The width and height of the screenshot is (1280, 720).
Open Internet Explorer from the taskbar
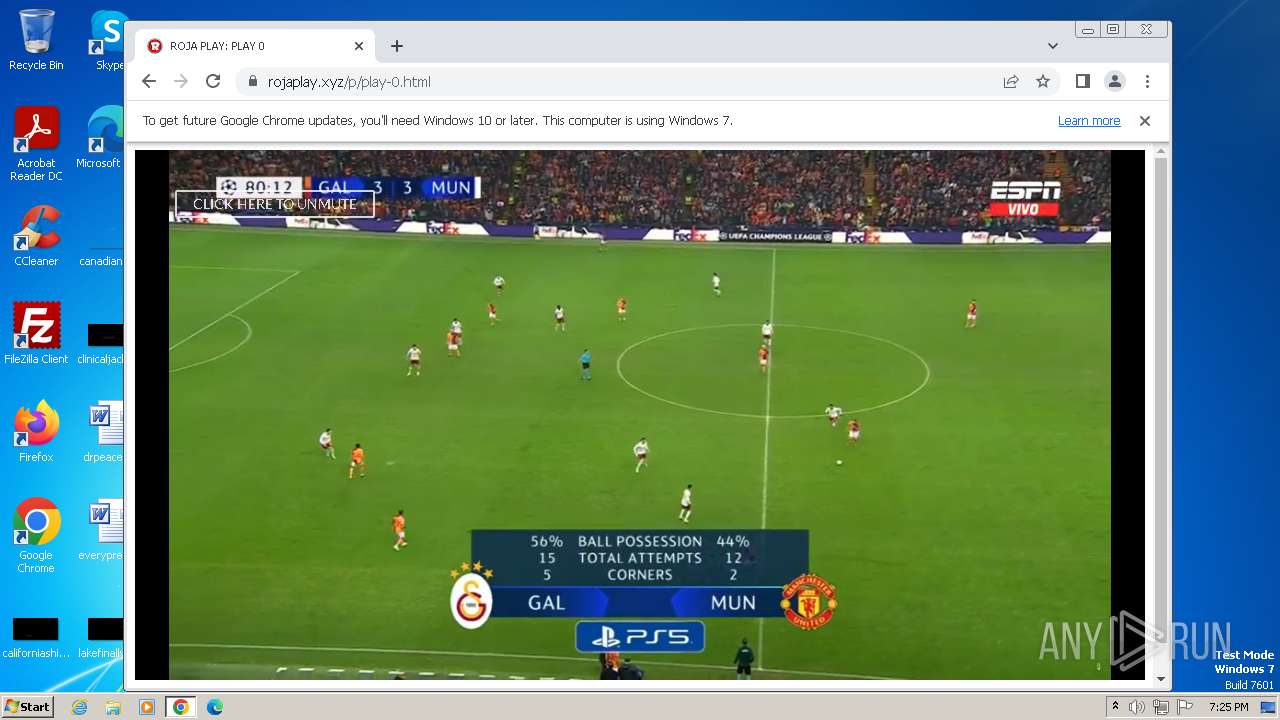[80, 707]
